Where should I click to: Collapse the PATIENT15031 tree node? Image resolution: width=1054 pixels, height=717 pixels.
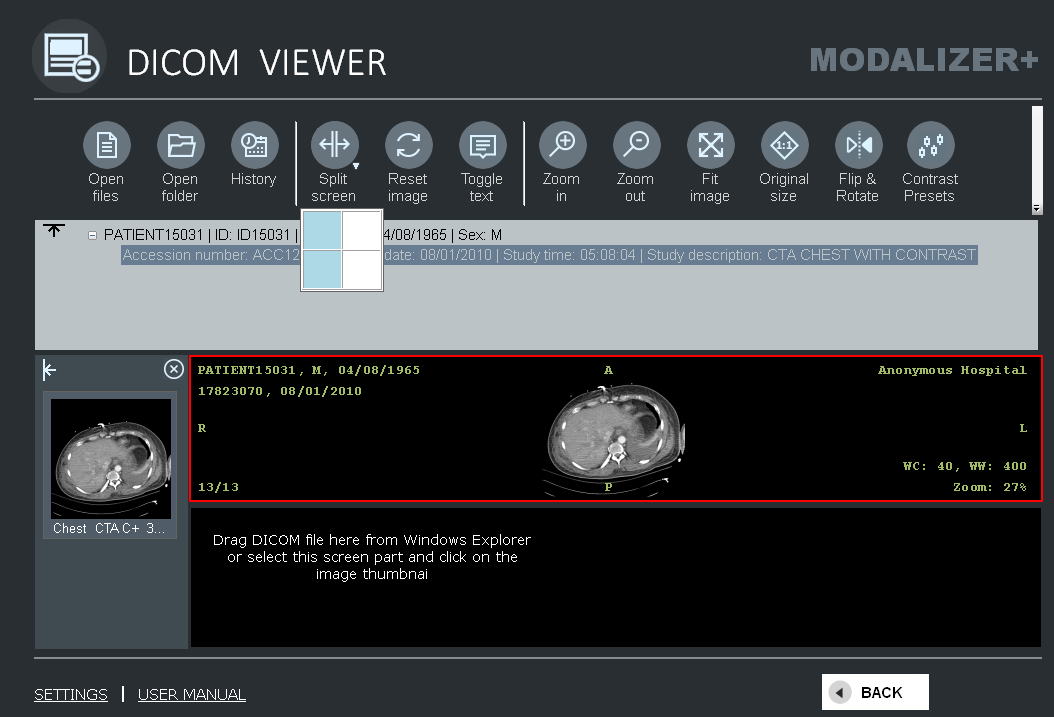click(x=92, y=236)
